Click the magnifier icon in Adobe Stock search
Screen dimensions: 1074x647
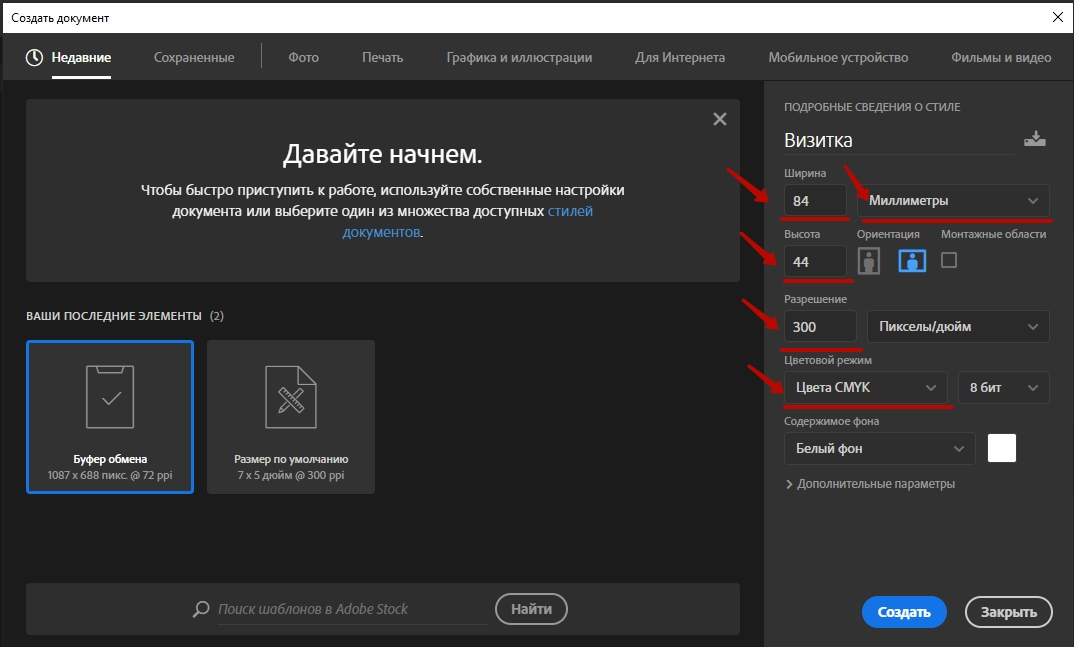click(201, 609)
